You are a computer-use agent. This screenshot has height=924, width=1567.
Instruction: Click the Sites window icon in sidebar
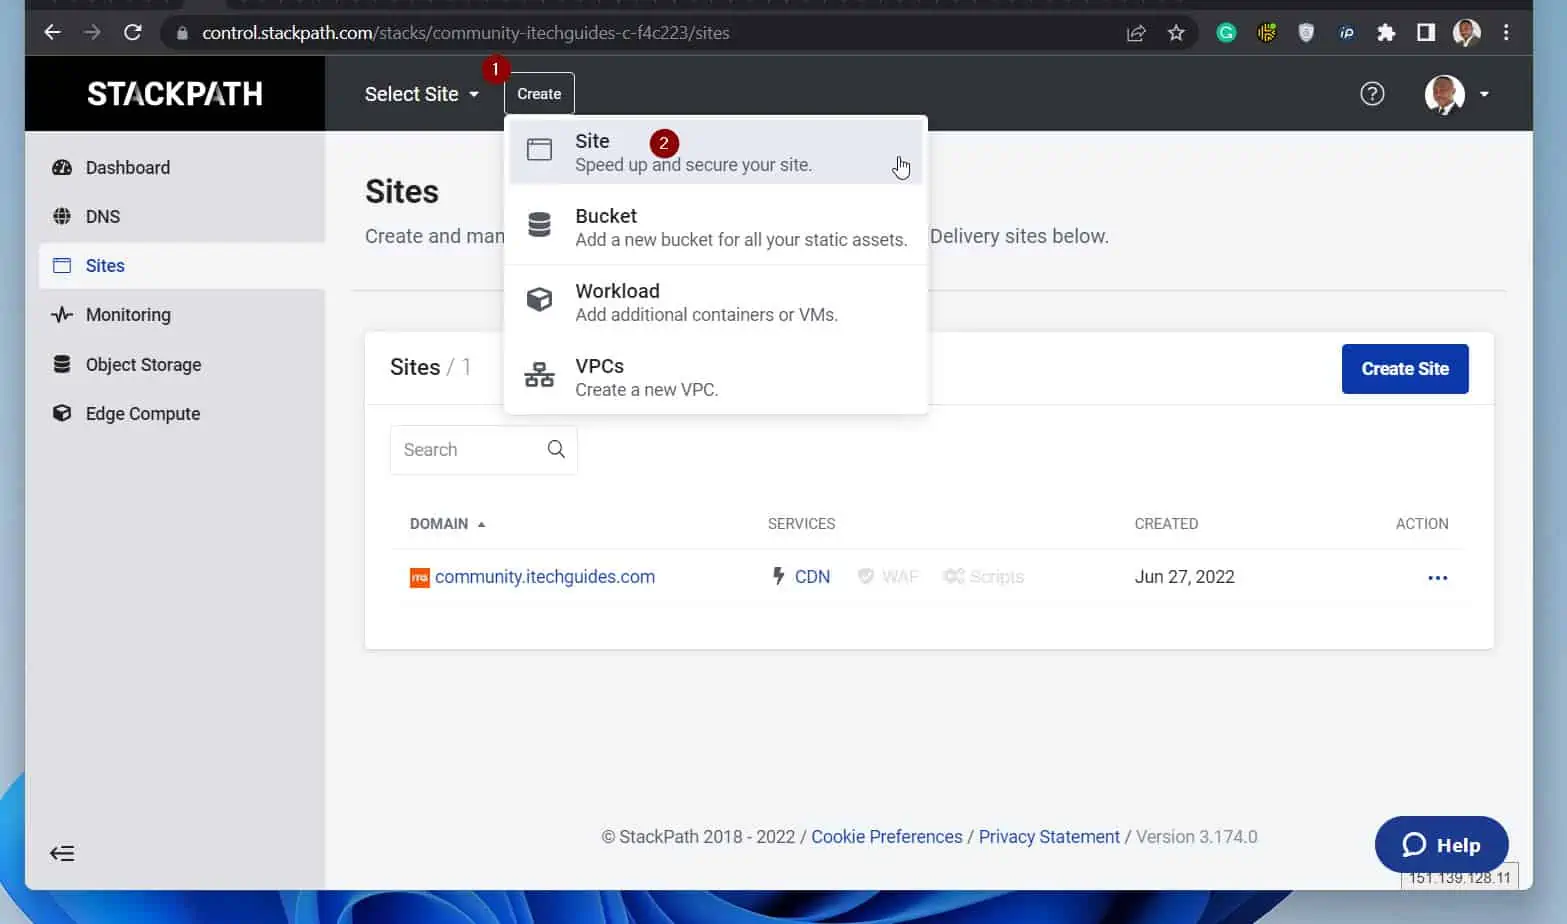(62, 265)
